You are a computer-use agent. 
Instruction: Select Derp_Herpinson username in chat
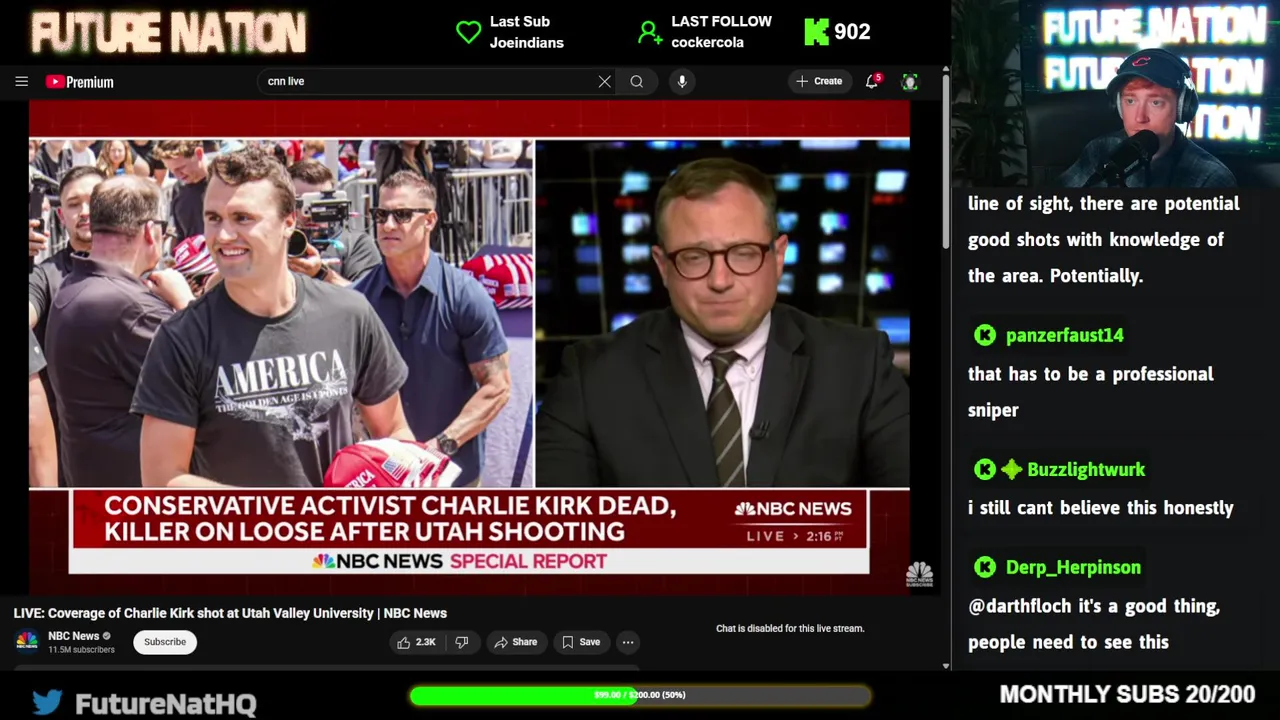tap(1073, 567)
